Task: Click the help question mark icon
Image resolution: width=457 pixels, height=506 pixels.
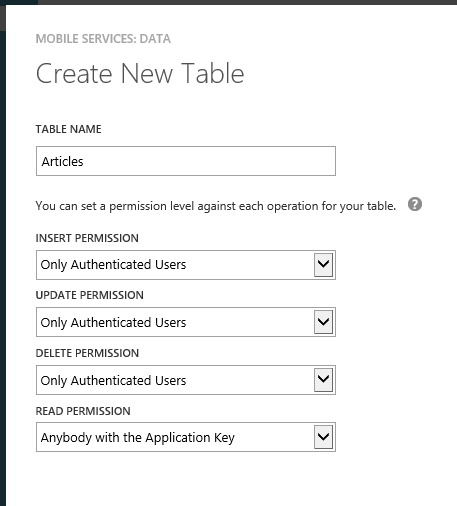Action: tap(415, 204)
